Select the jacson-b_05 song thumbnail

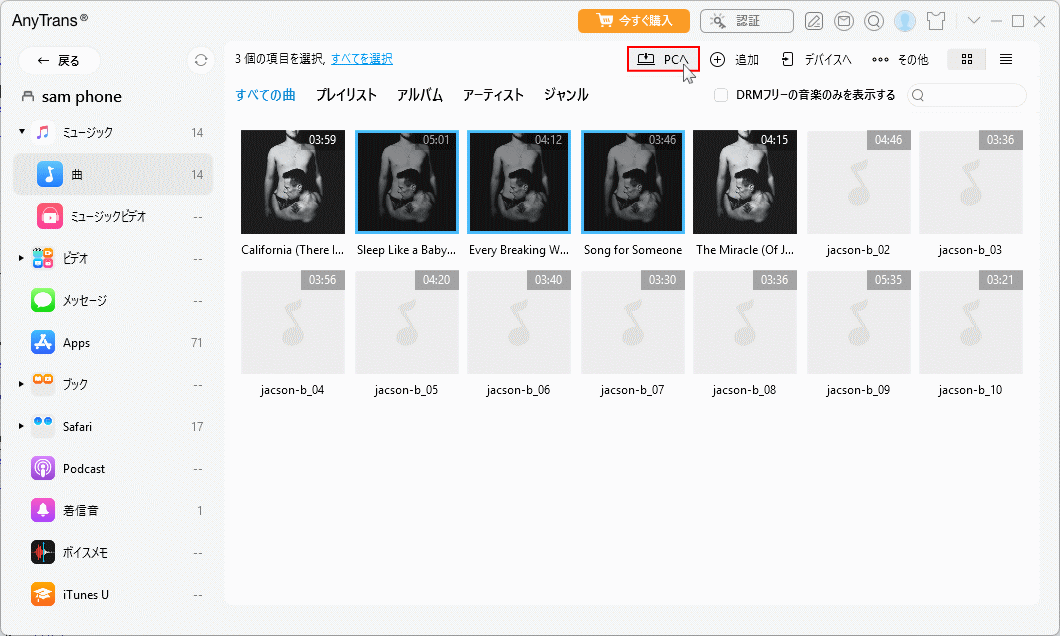click(x=407, y=322)
